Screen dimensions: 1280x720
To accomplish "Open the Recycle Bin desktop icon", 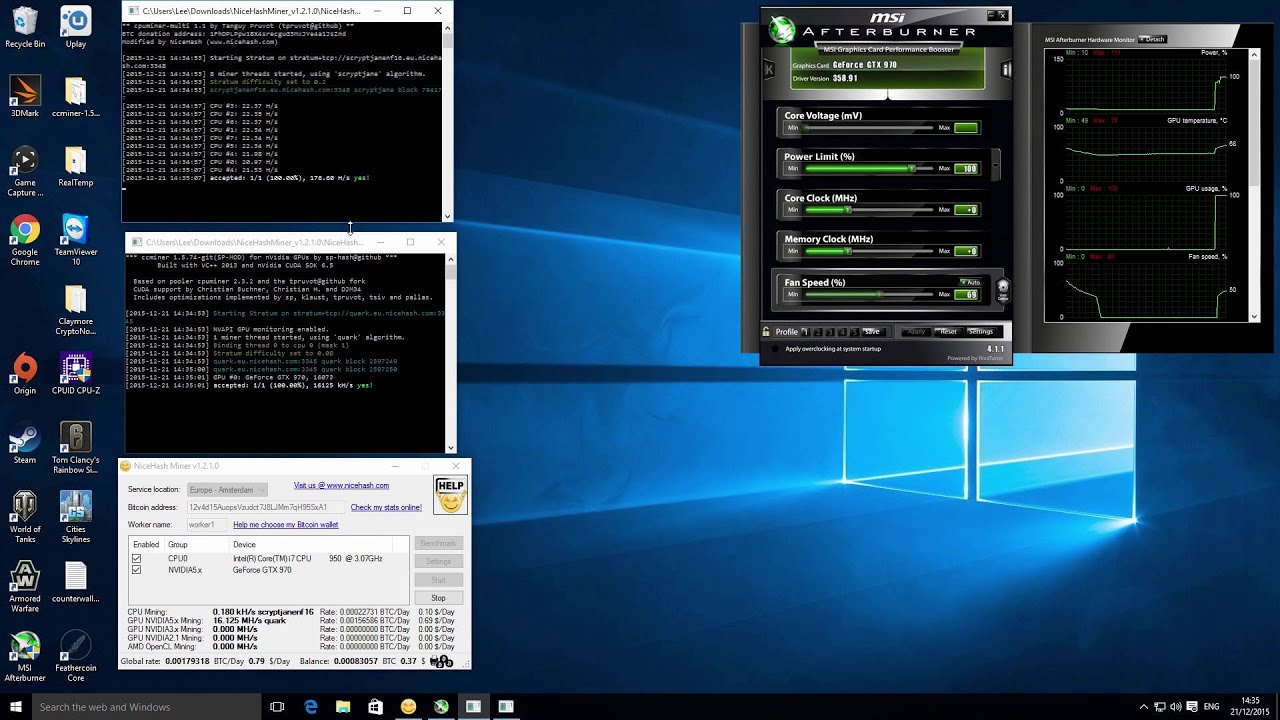I will 25,27.
